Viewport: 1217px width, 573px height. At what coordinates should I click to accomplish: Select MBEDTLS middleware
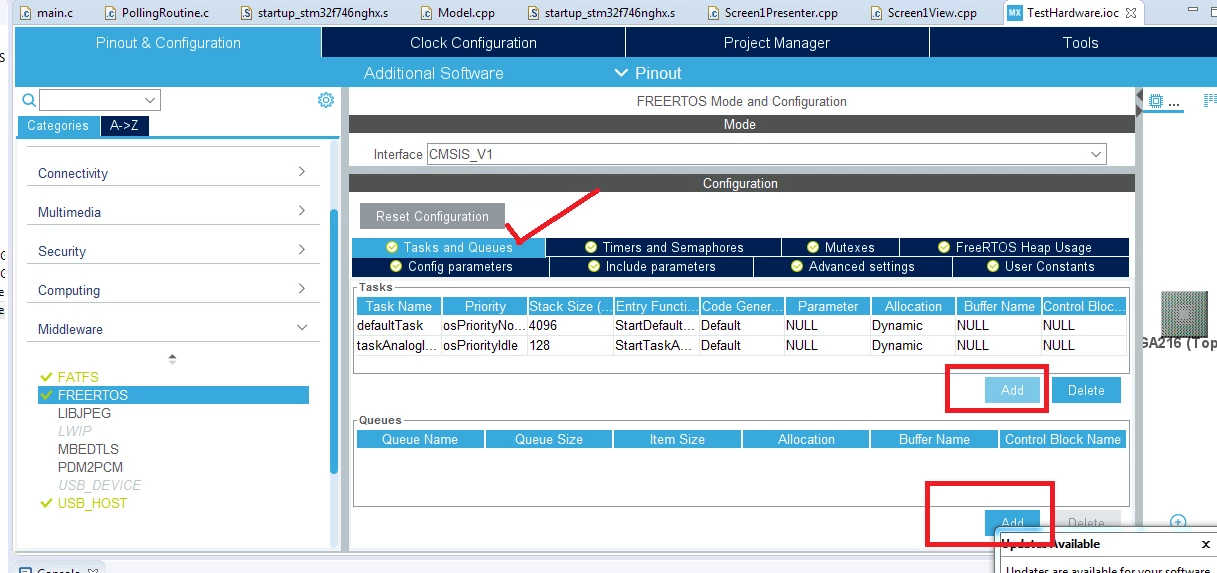(89, 449)
